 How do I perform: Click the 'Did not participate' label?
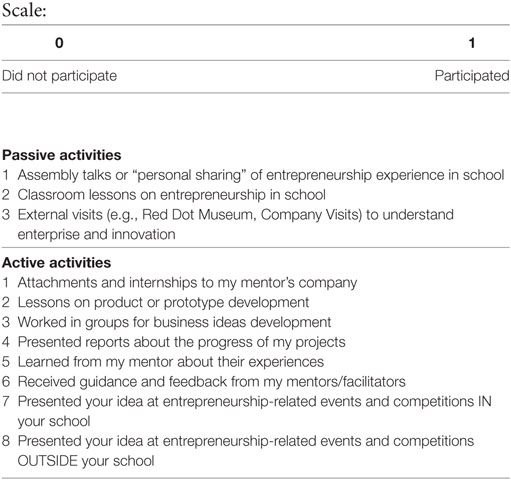59,76
